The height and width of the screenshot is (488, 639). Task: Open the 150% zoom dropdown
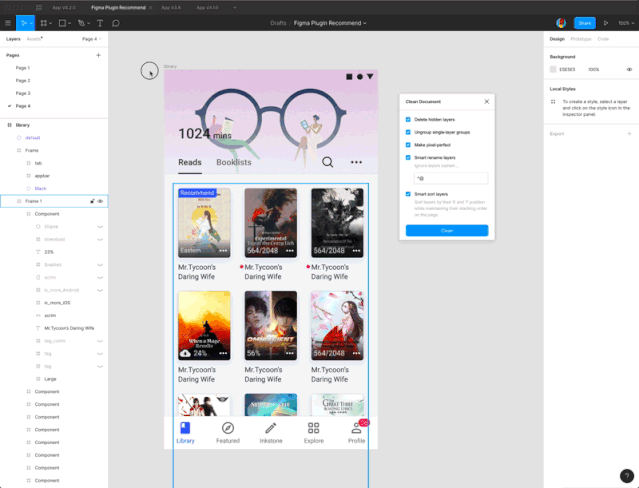click(626, 23)
